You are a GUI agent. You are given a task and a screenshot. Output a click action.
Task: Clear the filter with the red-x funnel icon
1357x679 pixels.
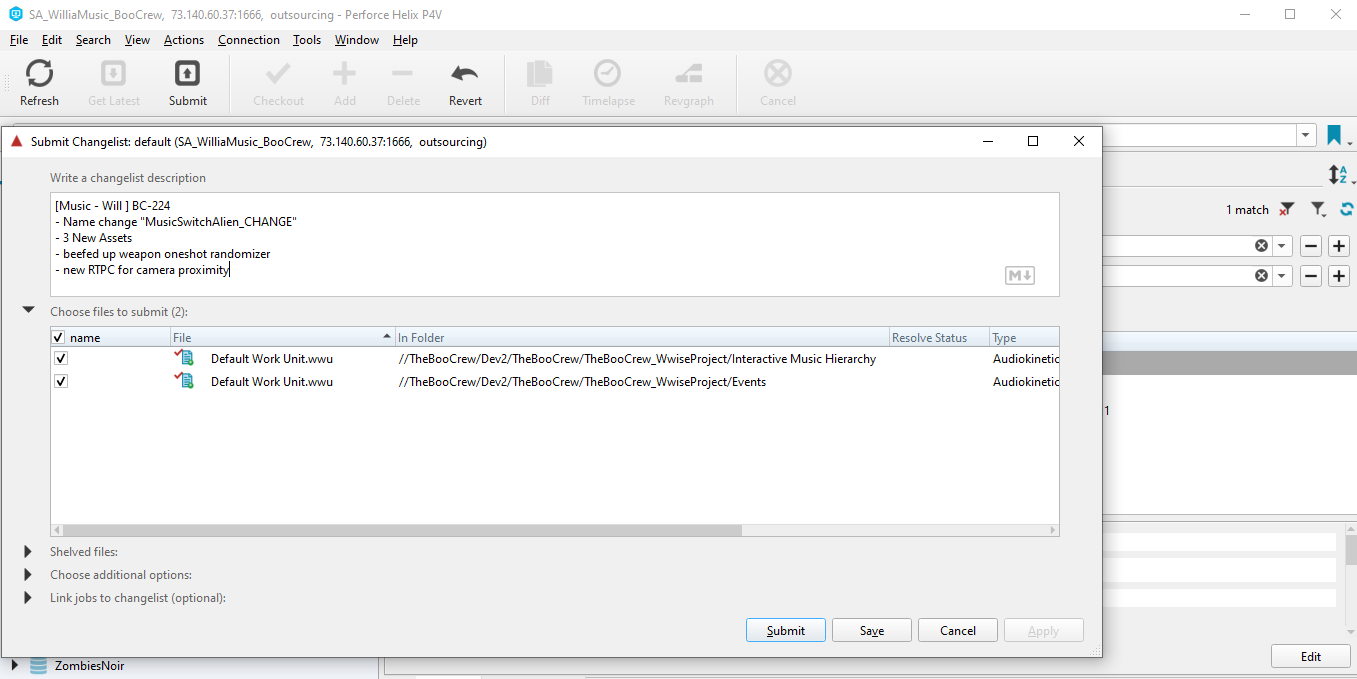(x=1288, y=209)
